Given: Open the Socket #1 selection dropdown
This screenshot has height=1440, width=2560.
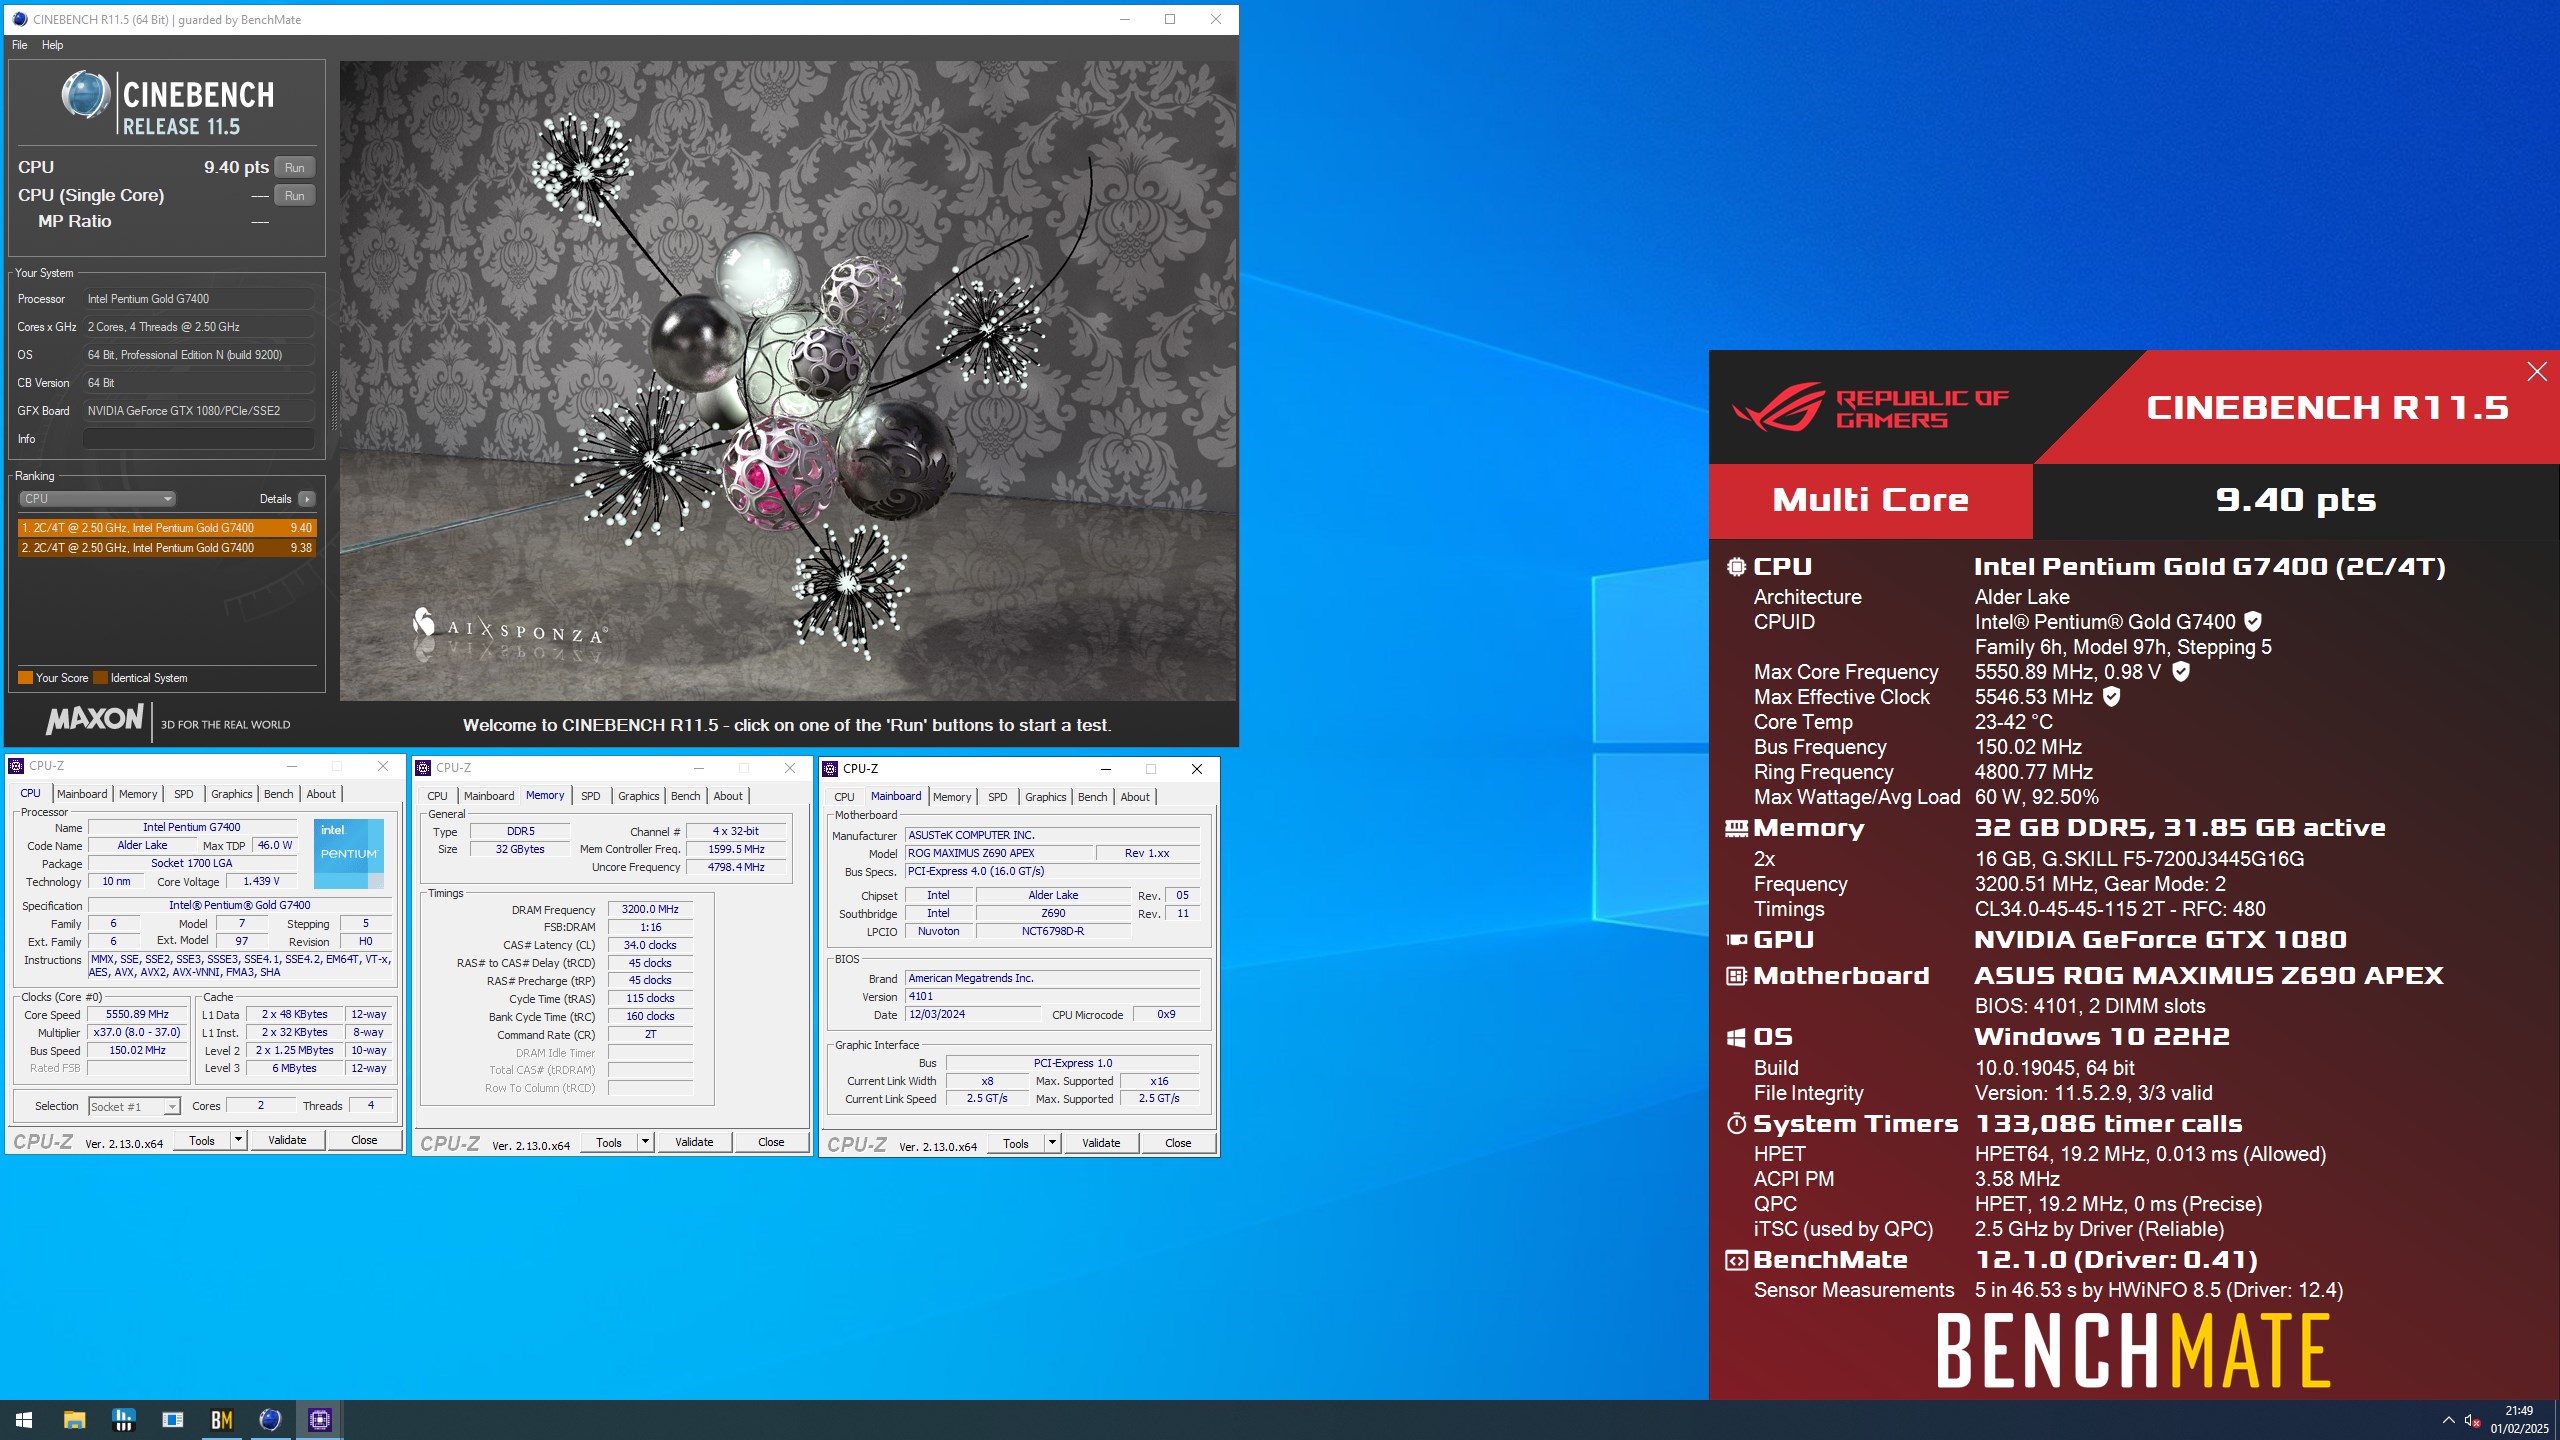Looking at the screenshot, I should pos(134,1106).
